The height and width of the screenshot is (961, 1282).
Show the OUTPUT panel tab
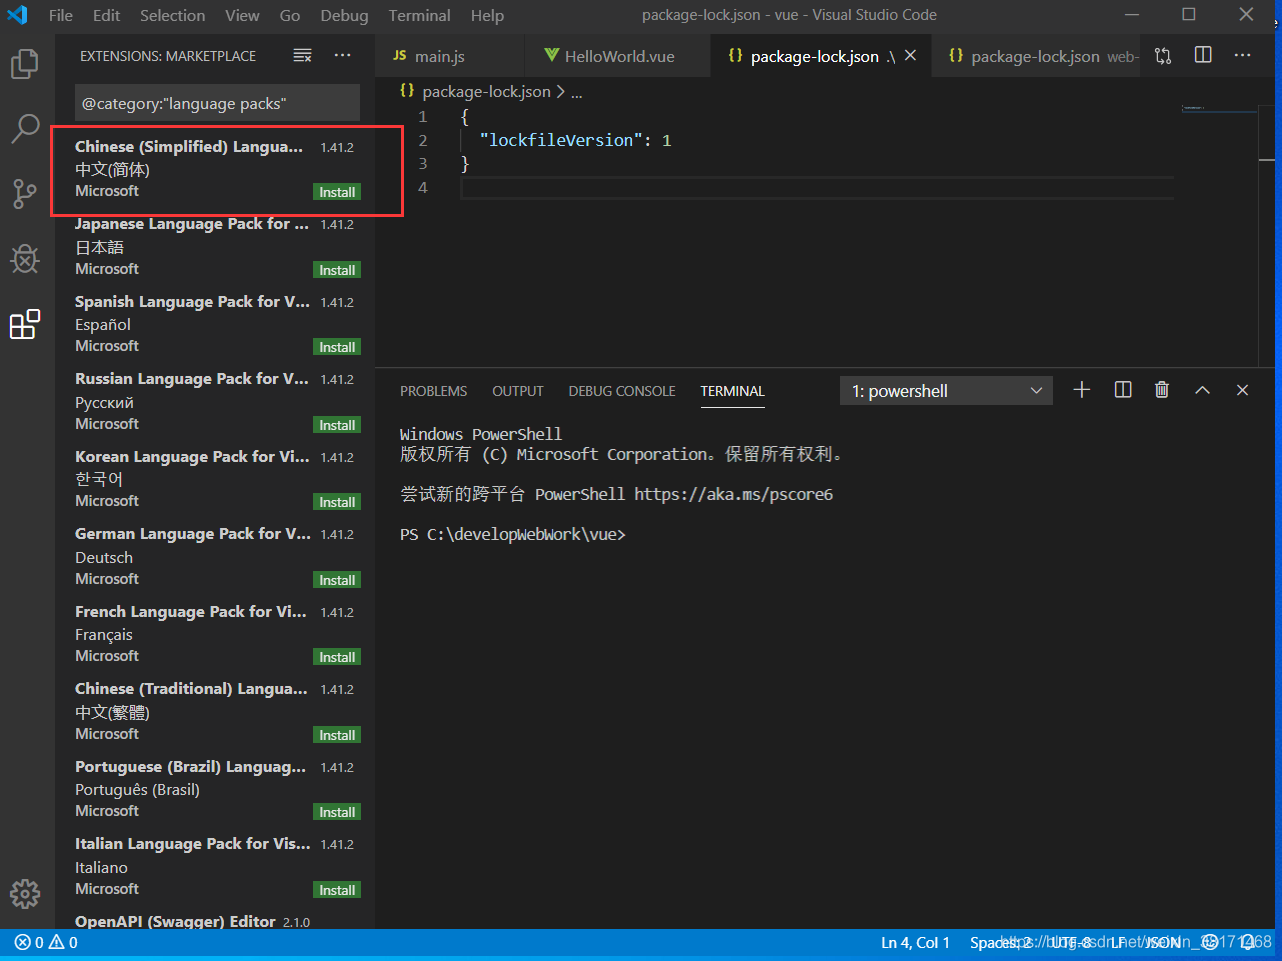(518, 391)
